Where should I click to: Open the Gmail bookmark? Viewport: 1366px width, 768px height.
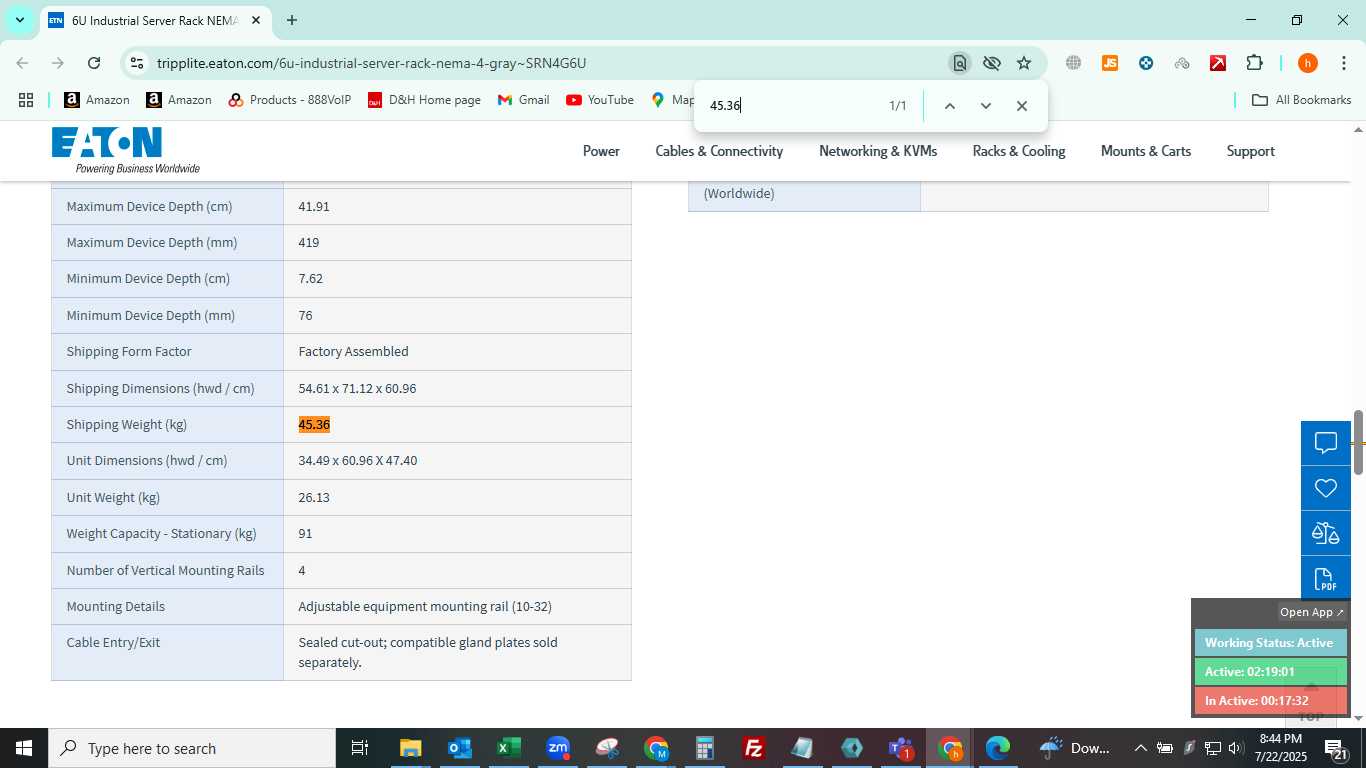pyautogui.click(x=524, y=100)
